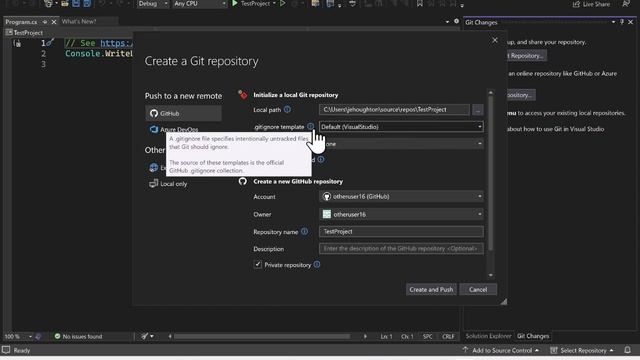Start debugging with TestProject green play button
Viewport: 640px width, 360px height.
pos(235,4)
